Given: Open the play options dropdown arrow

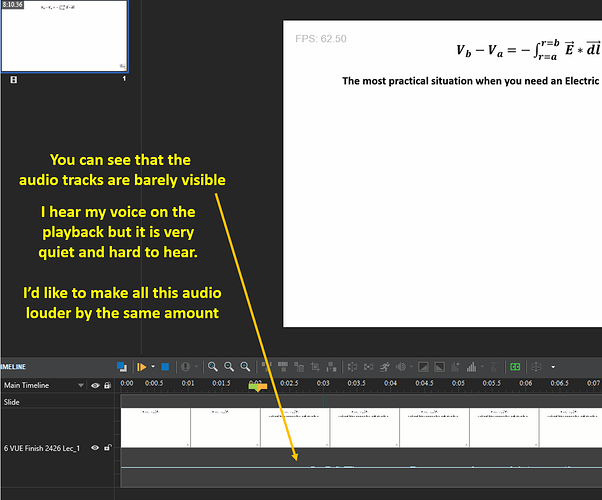Looking at the screenshot, I should pyautogui.click(x=153, y=367).
